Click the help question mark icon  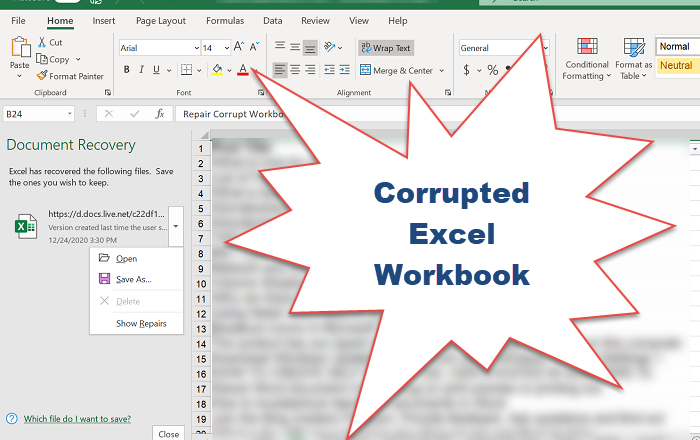(12, 419)
